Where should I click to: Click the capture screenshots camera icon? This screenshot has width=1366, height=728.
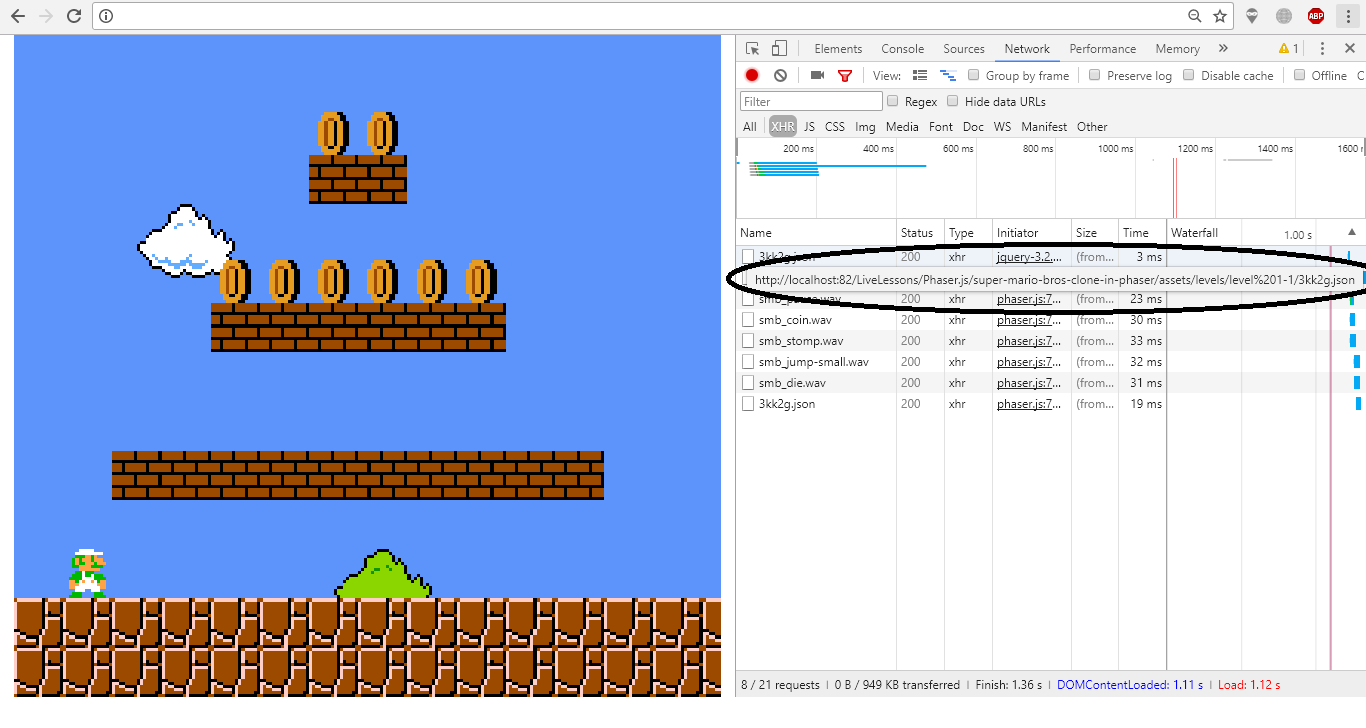(x=817, y=75)
